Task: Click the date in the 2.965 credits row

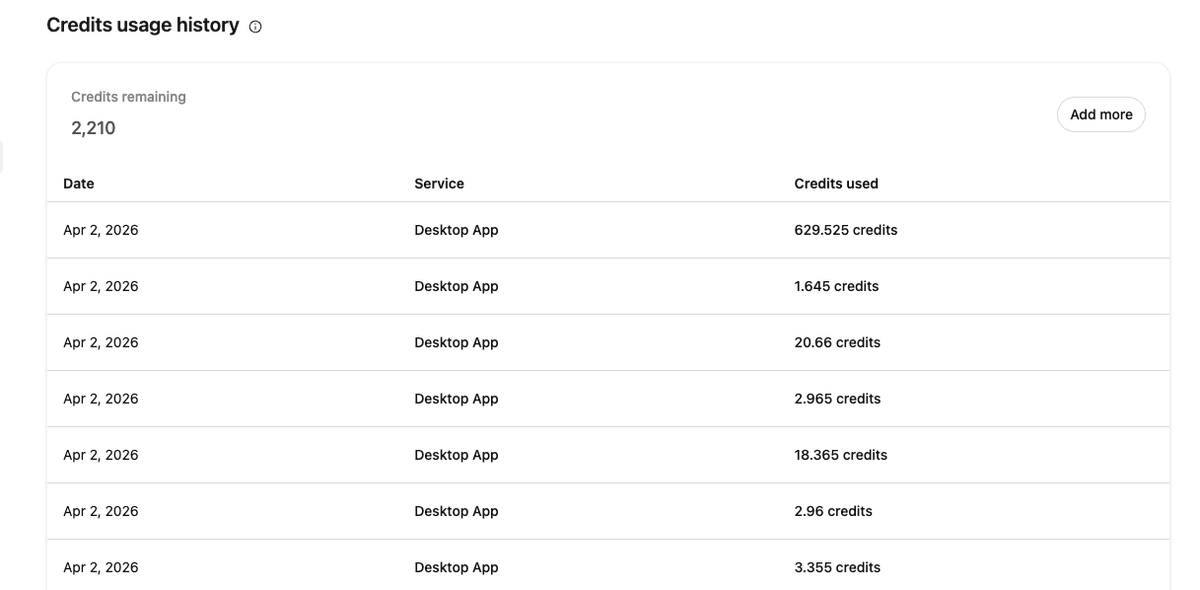Action: click(101, 398)
